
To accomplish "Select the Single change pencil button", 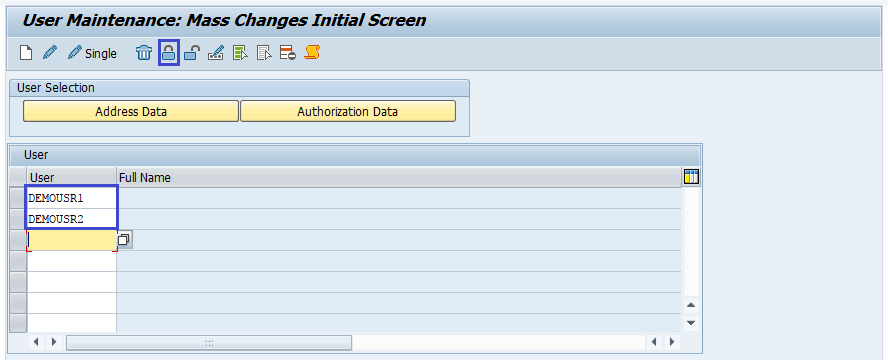I will (x=92, y=53).
